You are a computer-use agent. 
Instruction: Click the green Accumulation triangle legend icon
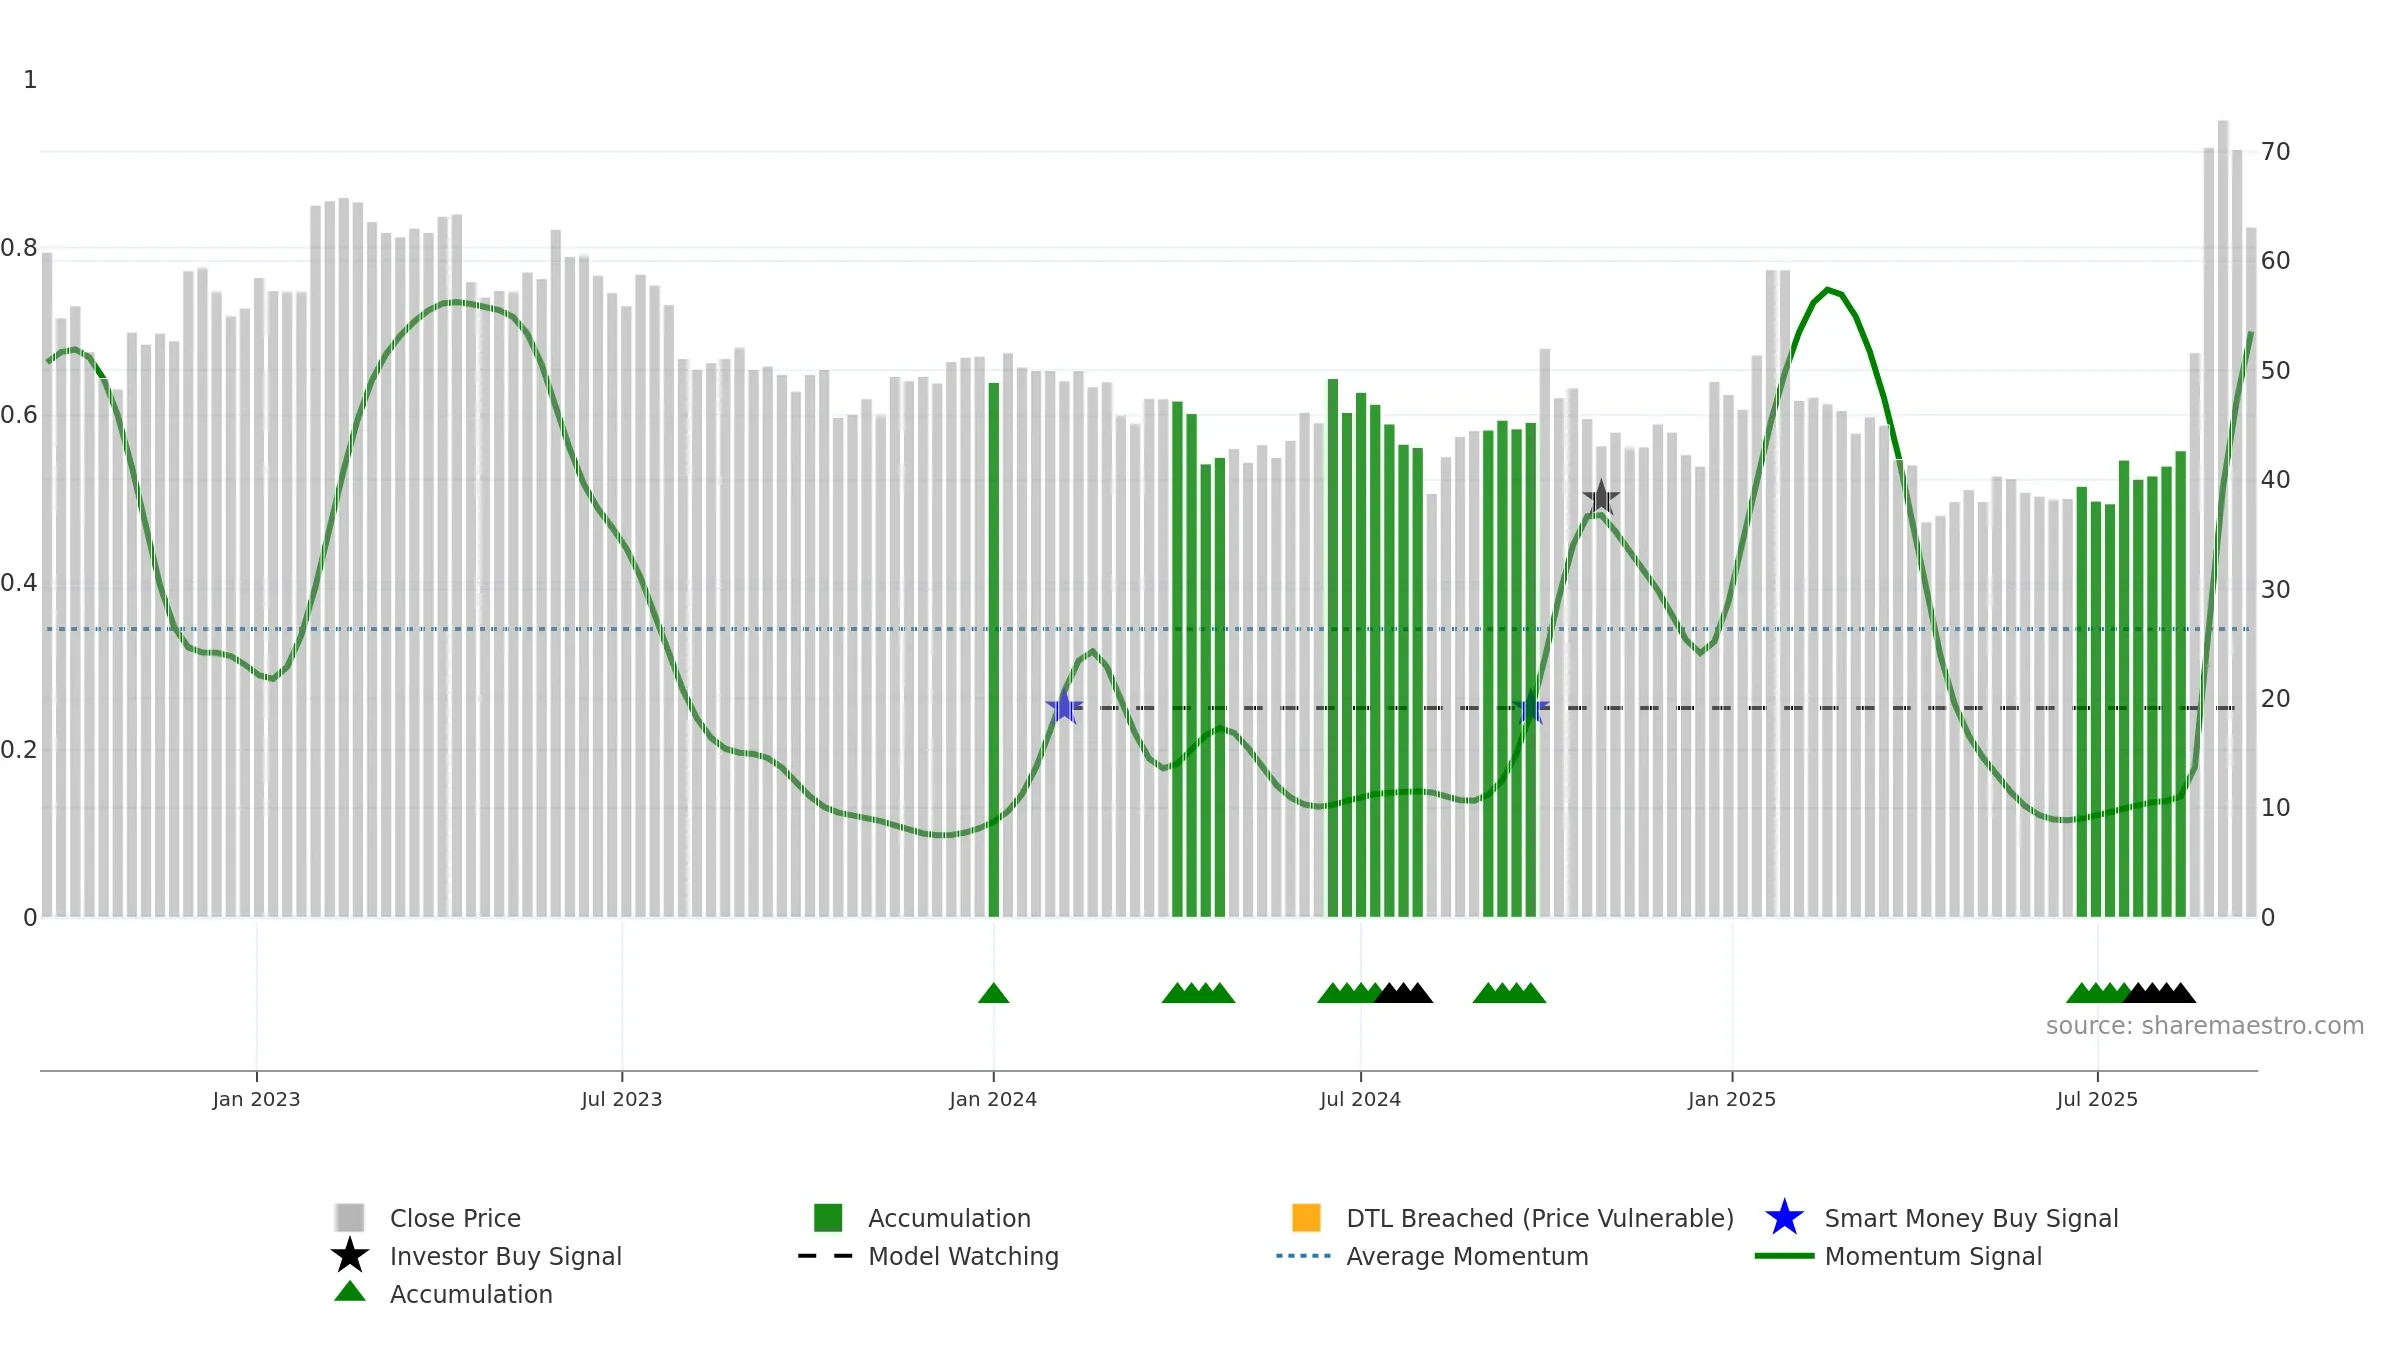(x=350, y=1292)
